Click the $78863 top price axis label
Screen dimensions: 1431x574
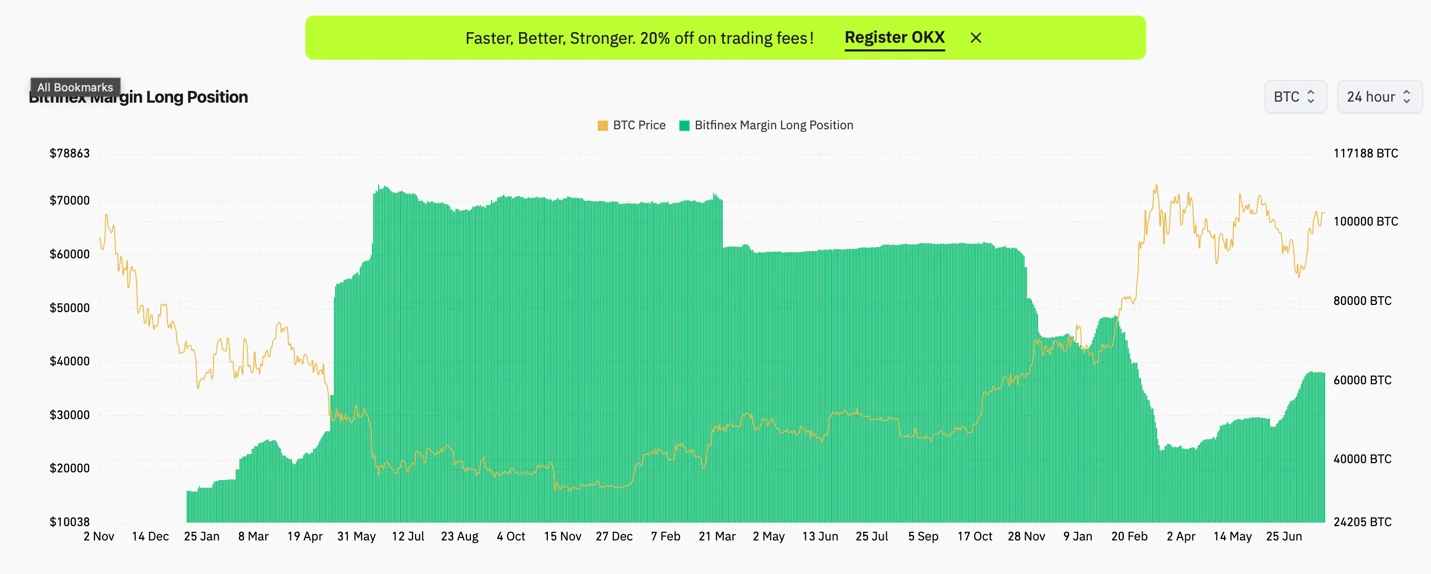click(69, 154)
